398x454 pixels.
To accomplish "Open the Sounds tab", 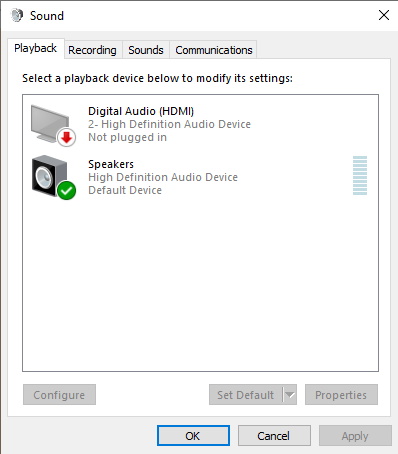I will 146,50.
